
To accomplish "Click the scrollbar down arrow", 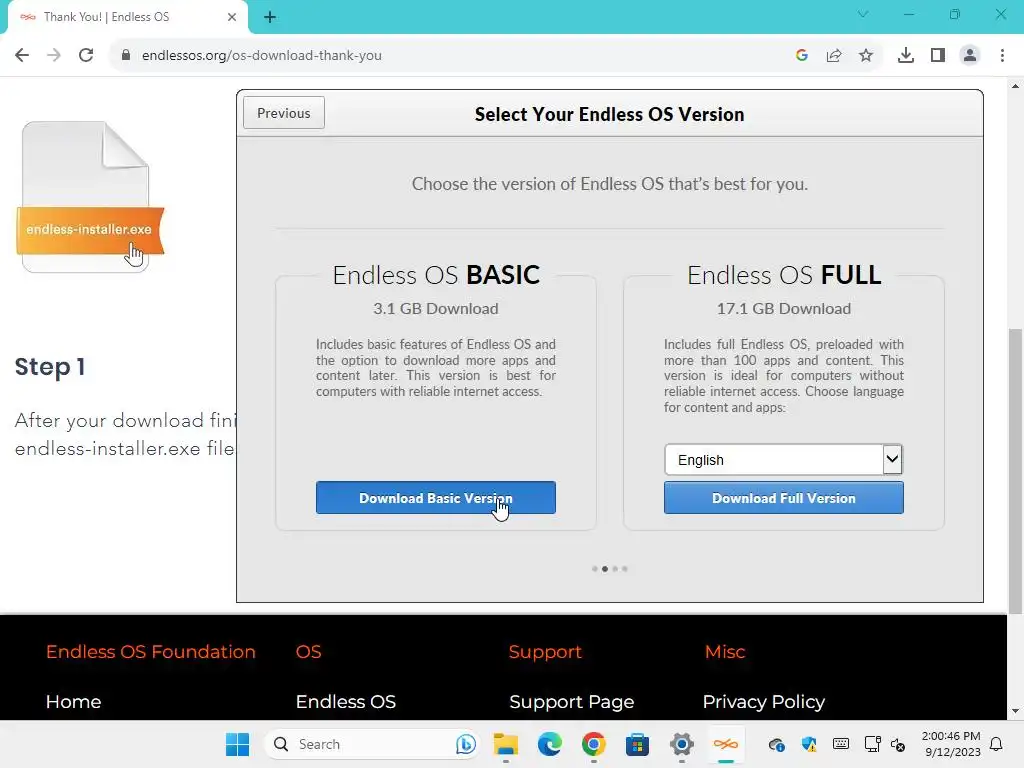I will coord(1015,711).
